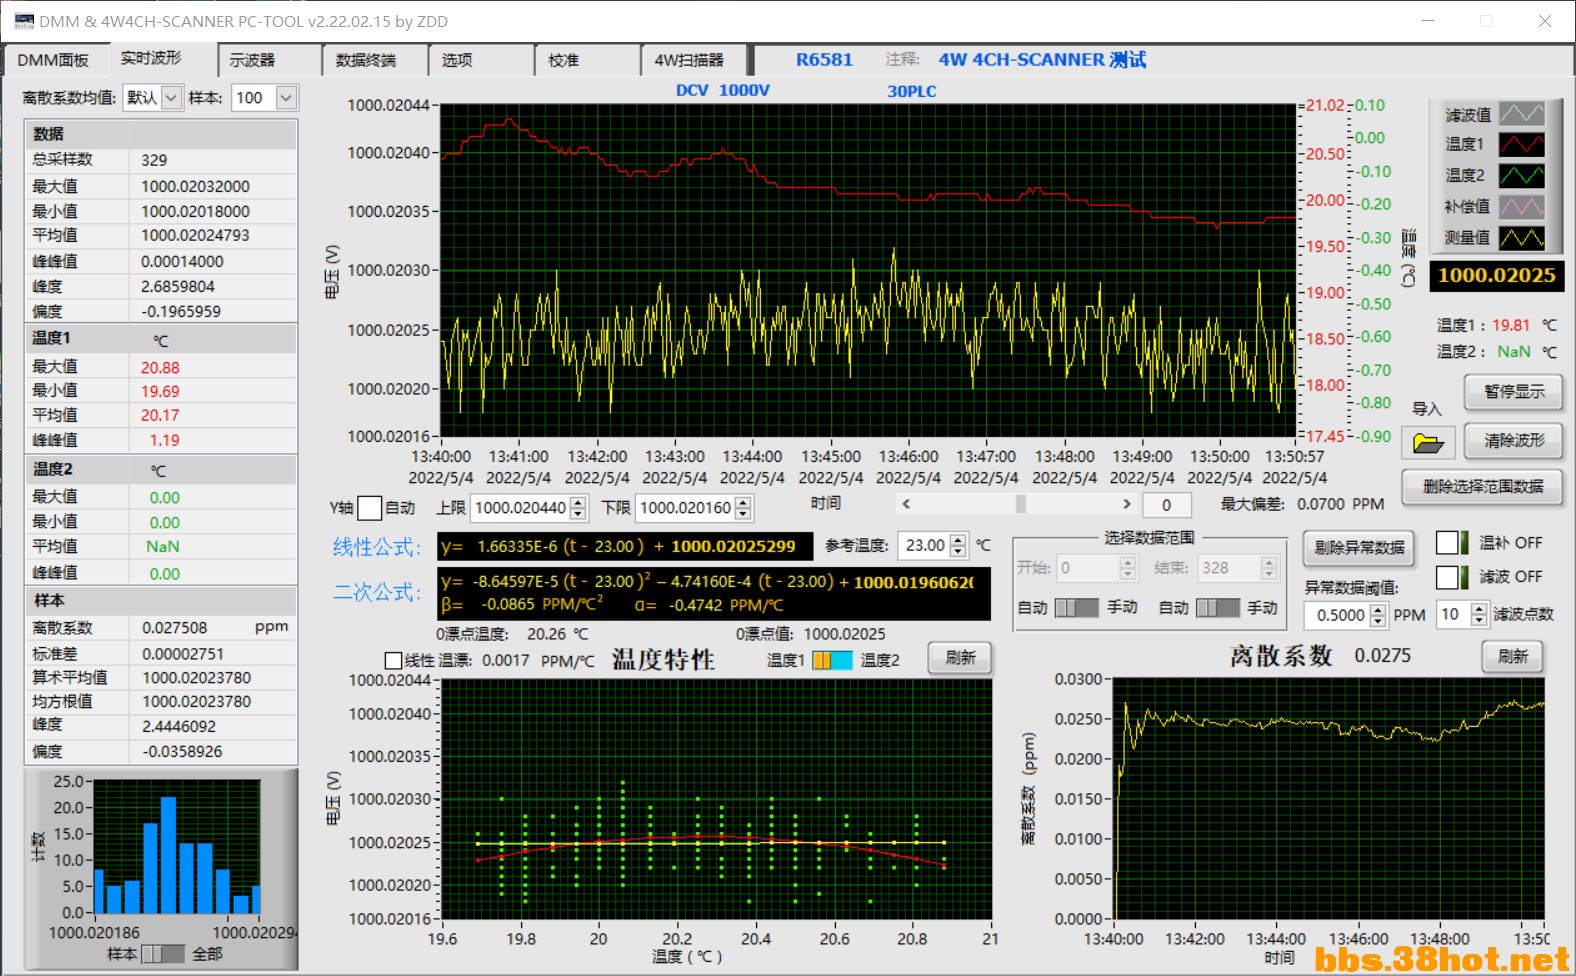Screen dimensions: 1576x976
Task: Increase the 异常数据阈值 PPM threshold
Action: [1378, 609]
